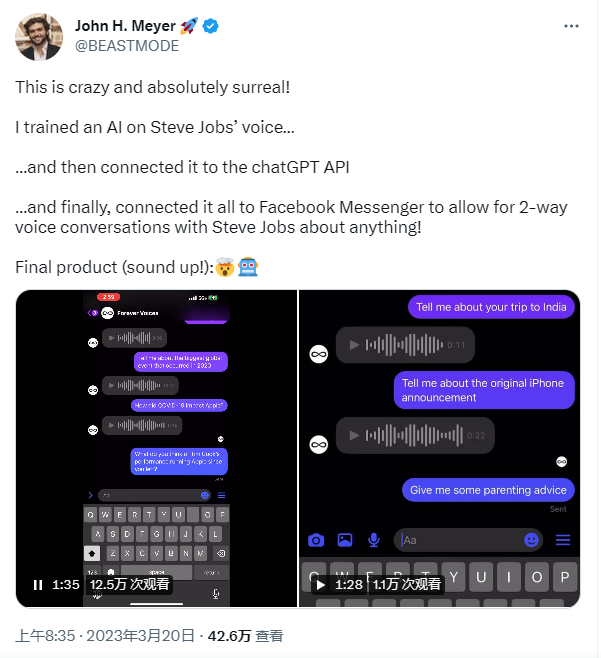Click the @BEASTMODE handle
The width and height of the screenshot is (601, 658).
(x=127, y=46)
